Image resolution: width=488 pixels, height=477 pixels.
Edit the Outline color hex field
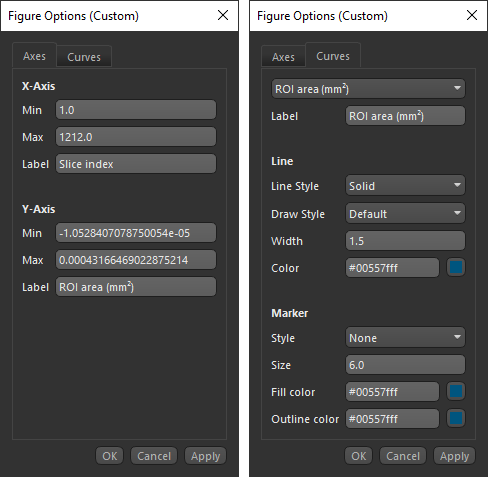(392, 419)
